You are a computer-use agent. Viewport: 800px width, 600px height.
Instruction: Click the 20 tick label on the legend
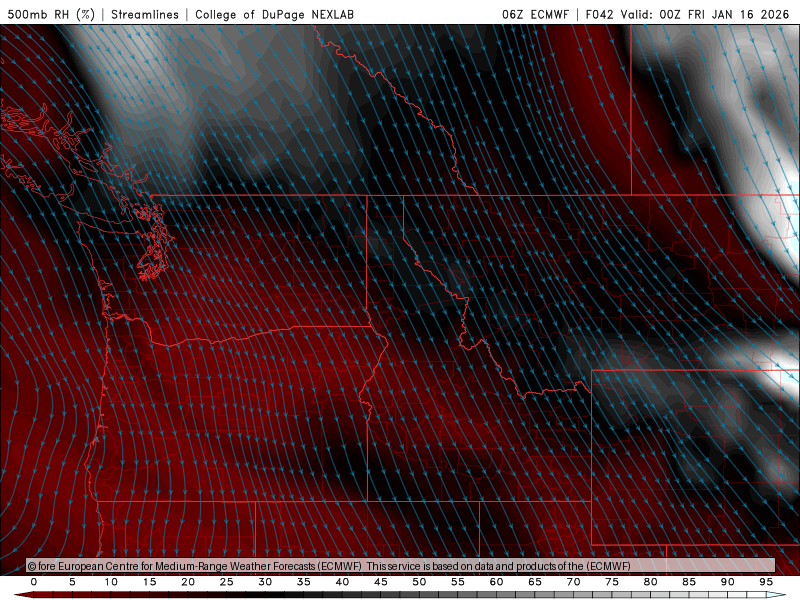188,582
